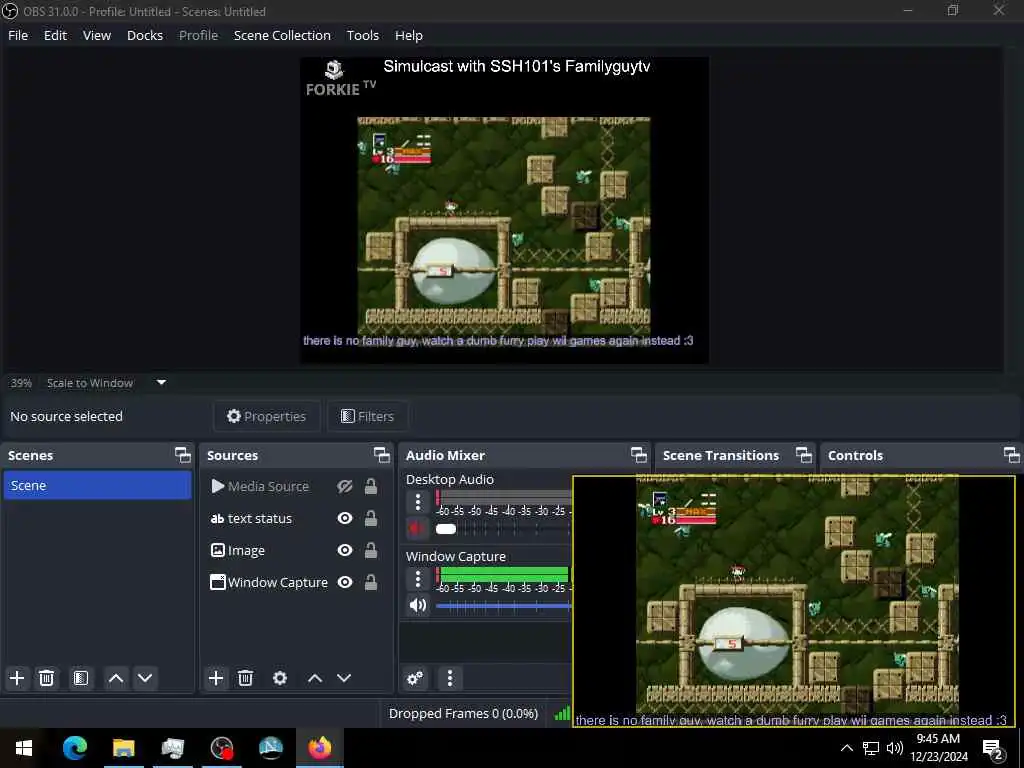This screenshot has width=1024, height=768.
Task: Click the Properties button
Action: click(266, 417)
